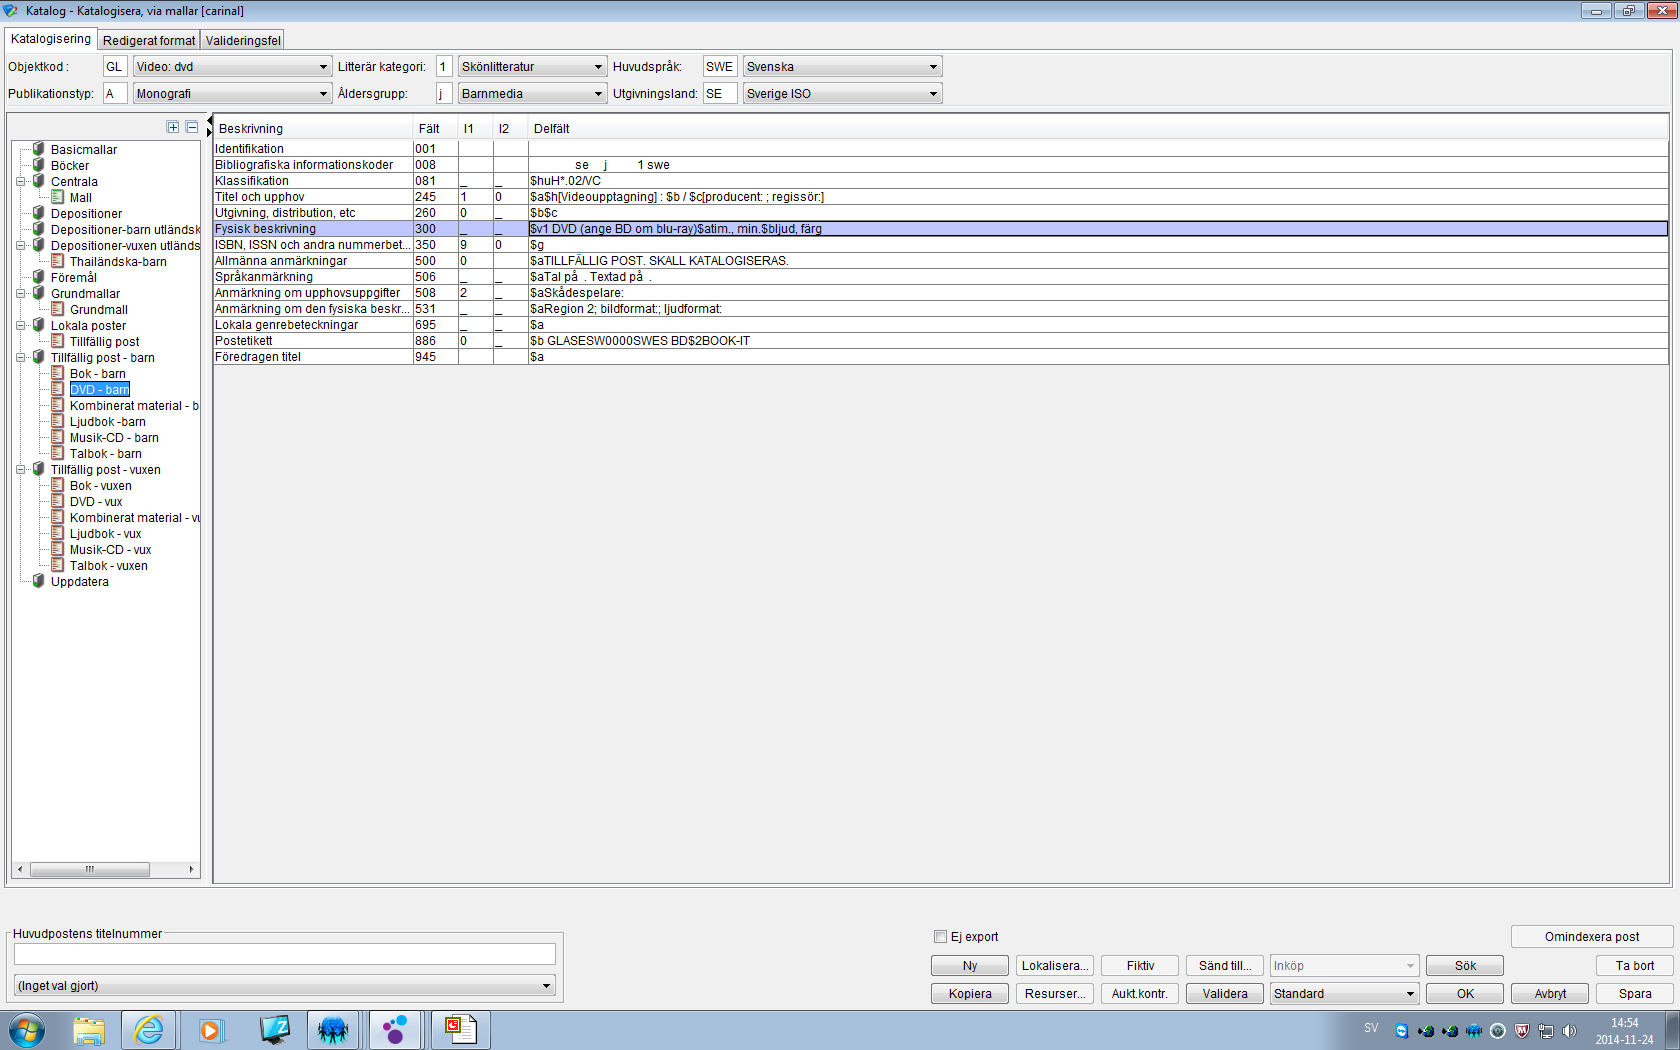Collapse the Centrala tree node
The image size is (1680, 1050).
pyautogui.click(x=20, y=181)
